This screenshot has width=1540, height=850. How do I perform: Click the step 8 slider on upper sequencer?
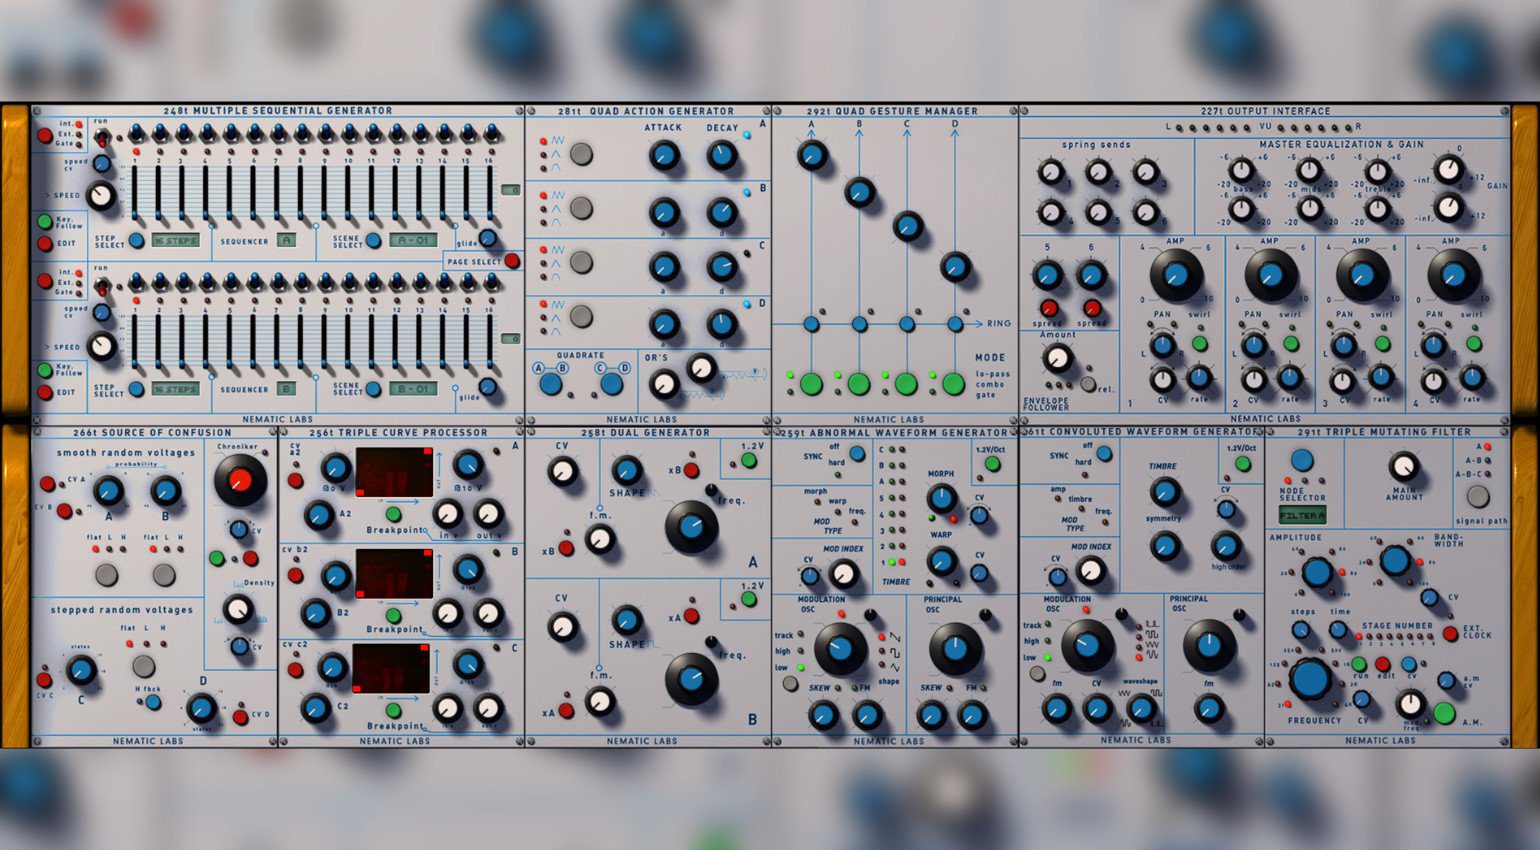(x=302, y=192)
